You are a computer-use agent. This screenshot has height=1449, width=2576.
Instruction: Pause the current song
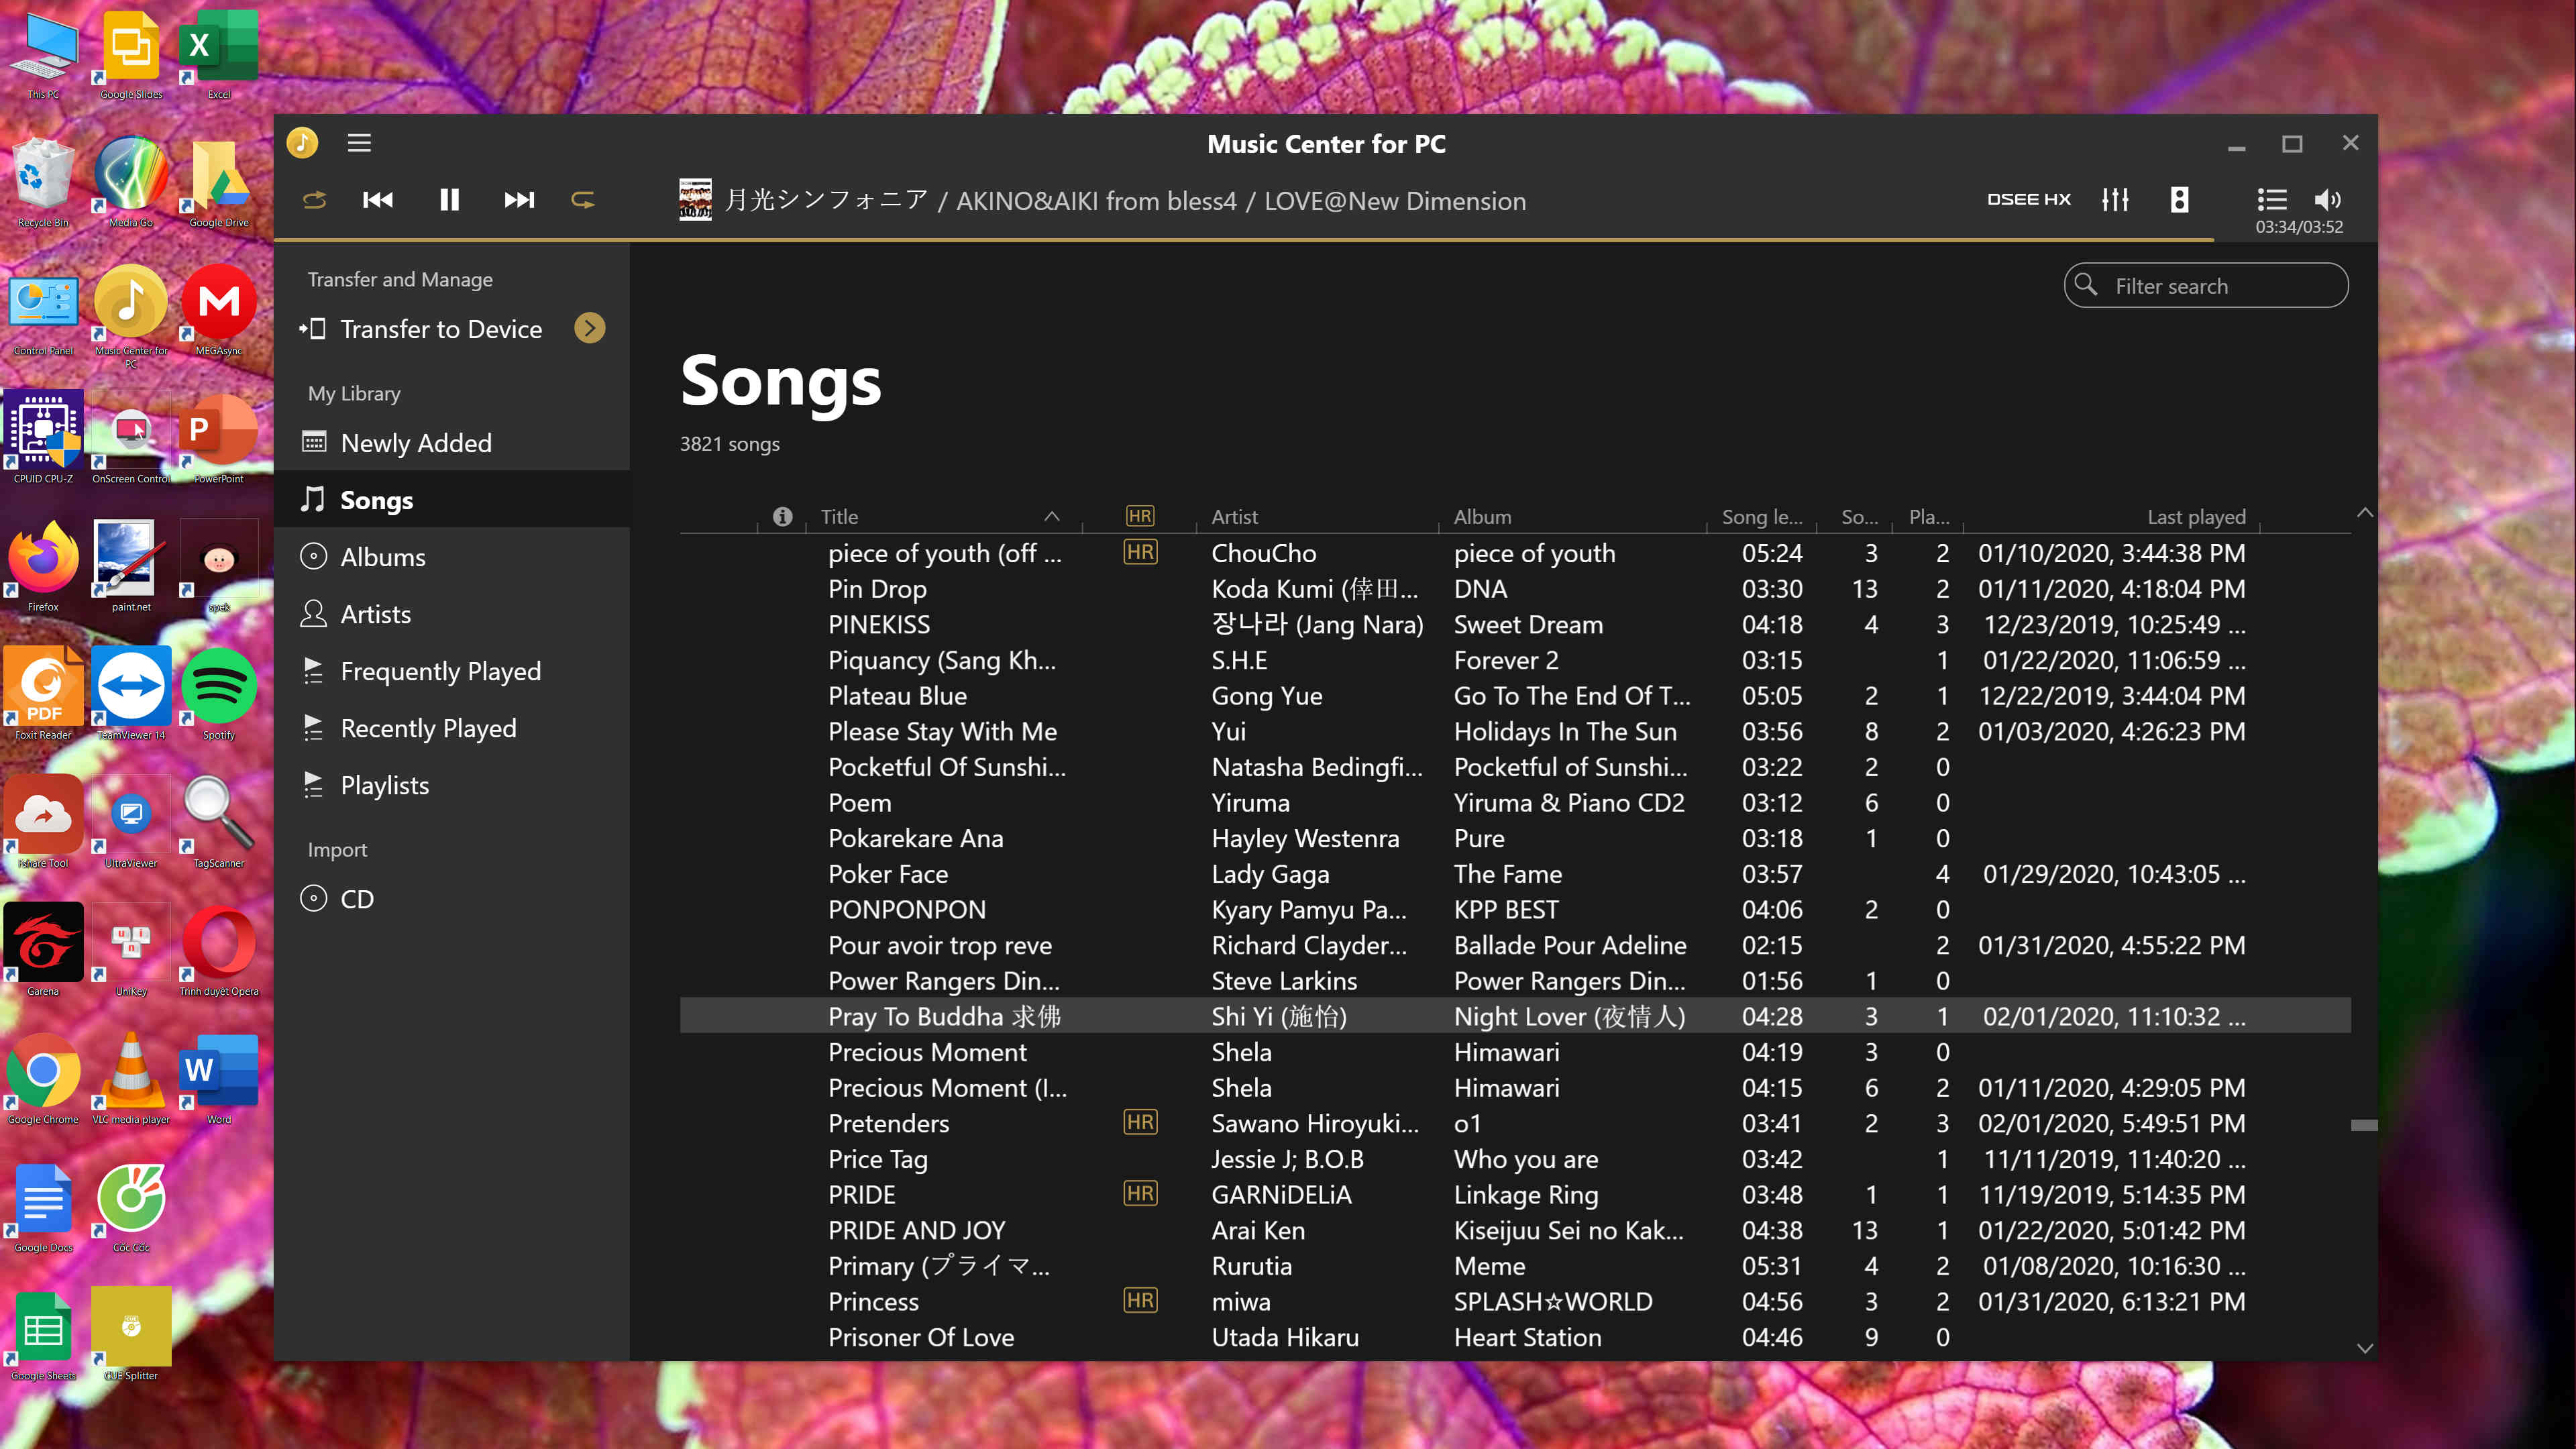pyautogui.click(x=449, y=200)
